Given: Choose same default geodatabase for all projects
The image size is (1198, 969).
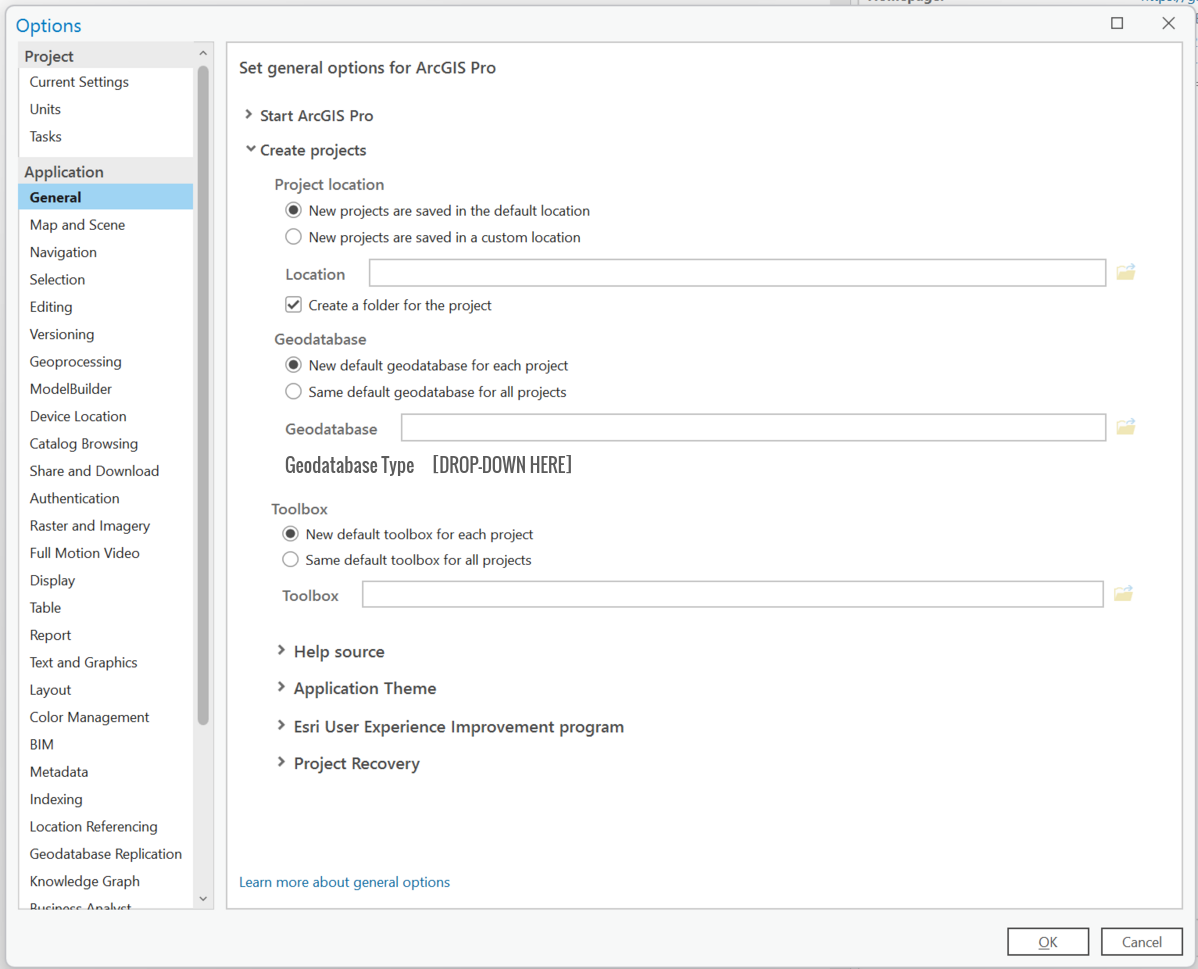Looking at the screenshot, I should [x=293, y=391].
